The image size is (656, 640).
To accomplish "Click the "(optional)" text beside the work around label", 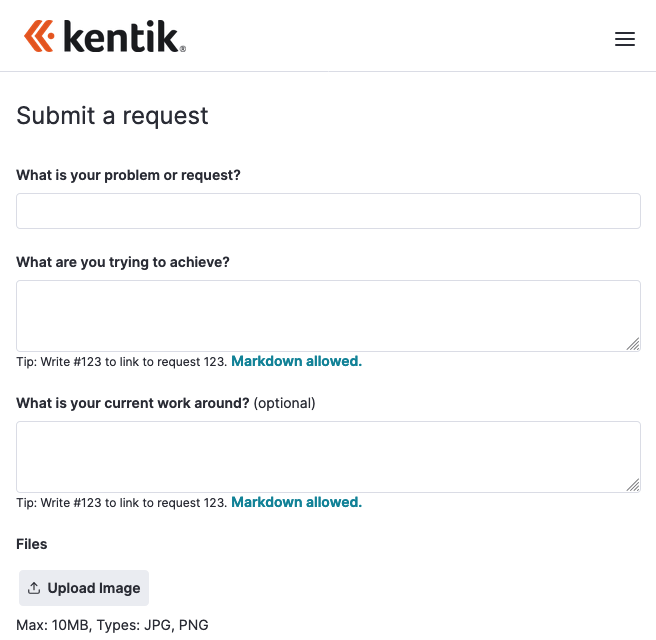I will tap(284, 403).
